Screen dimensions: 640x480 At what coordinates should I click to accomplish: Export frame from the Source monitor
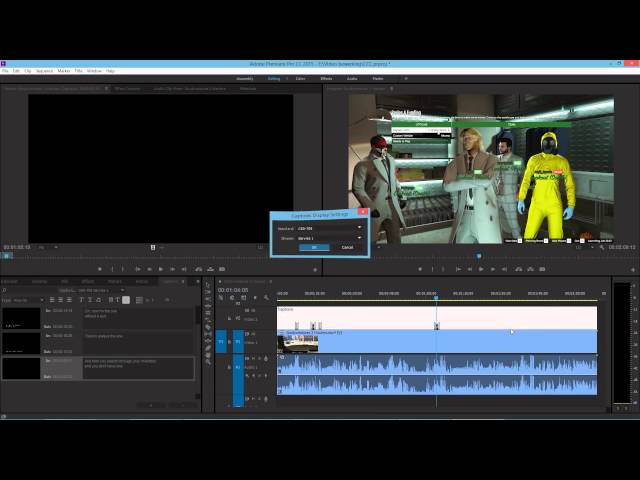click(222, 269)
